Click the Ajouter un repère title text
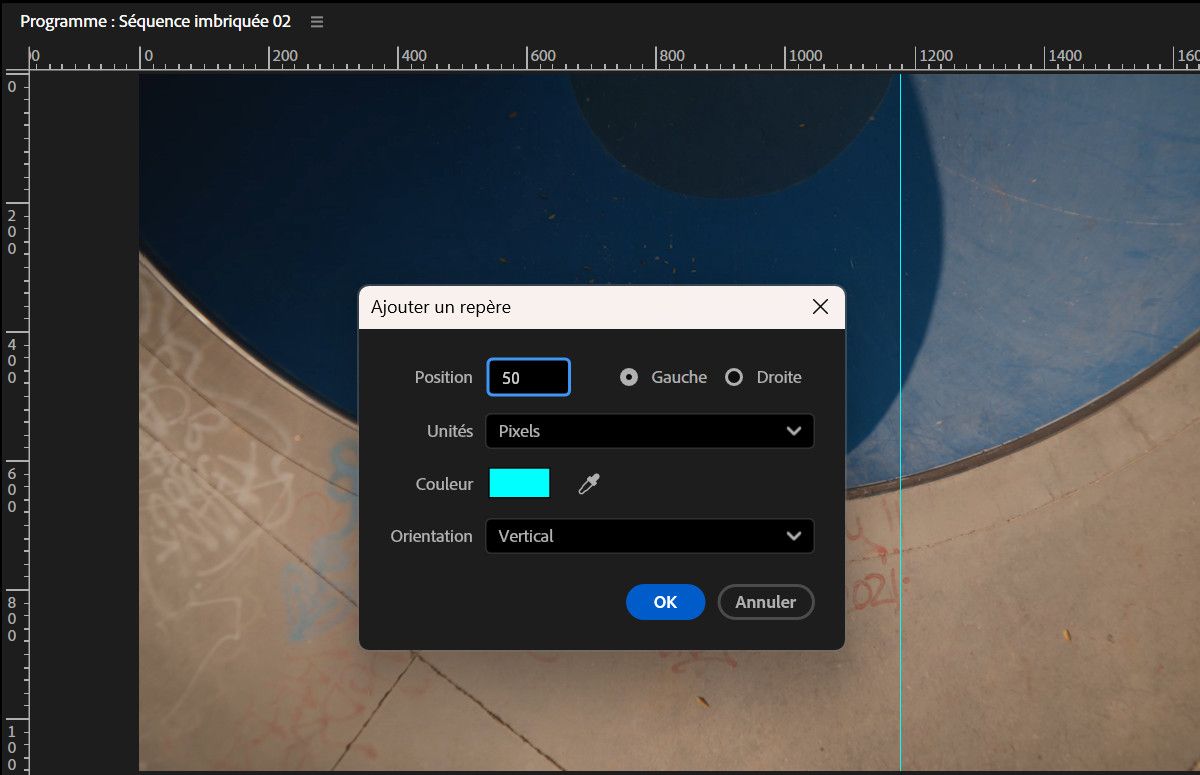This screenshot has width=1200, height=775. [441, 307]
